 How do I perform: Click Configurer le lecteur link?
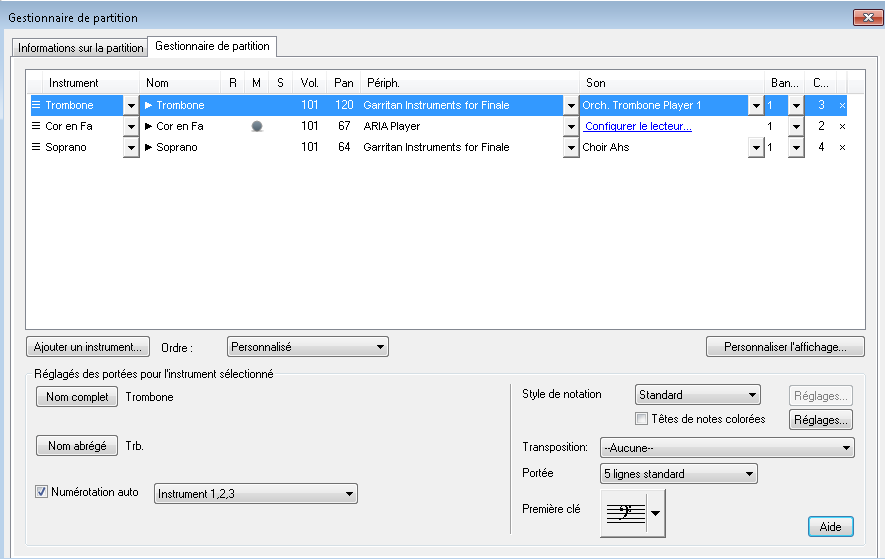pos(638,126)
